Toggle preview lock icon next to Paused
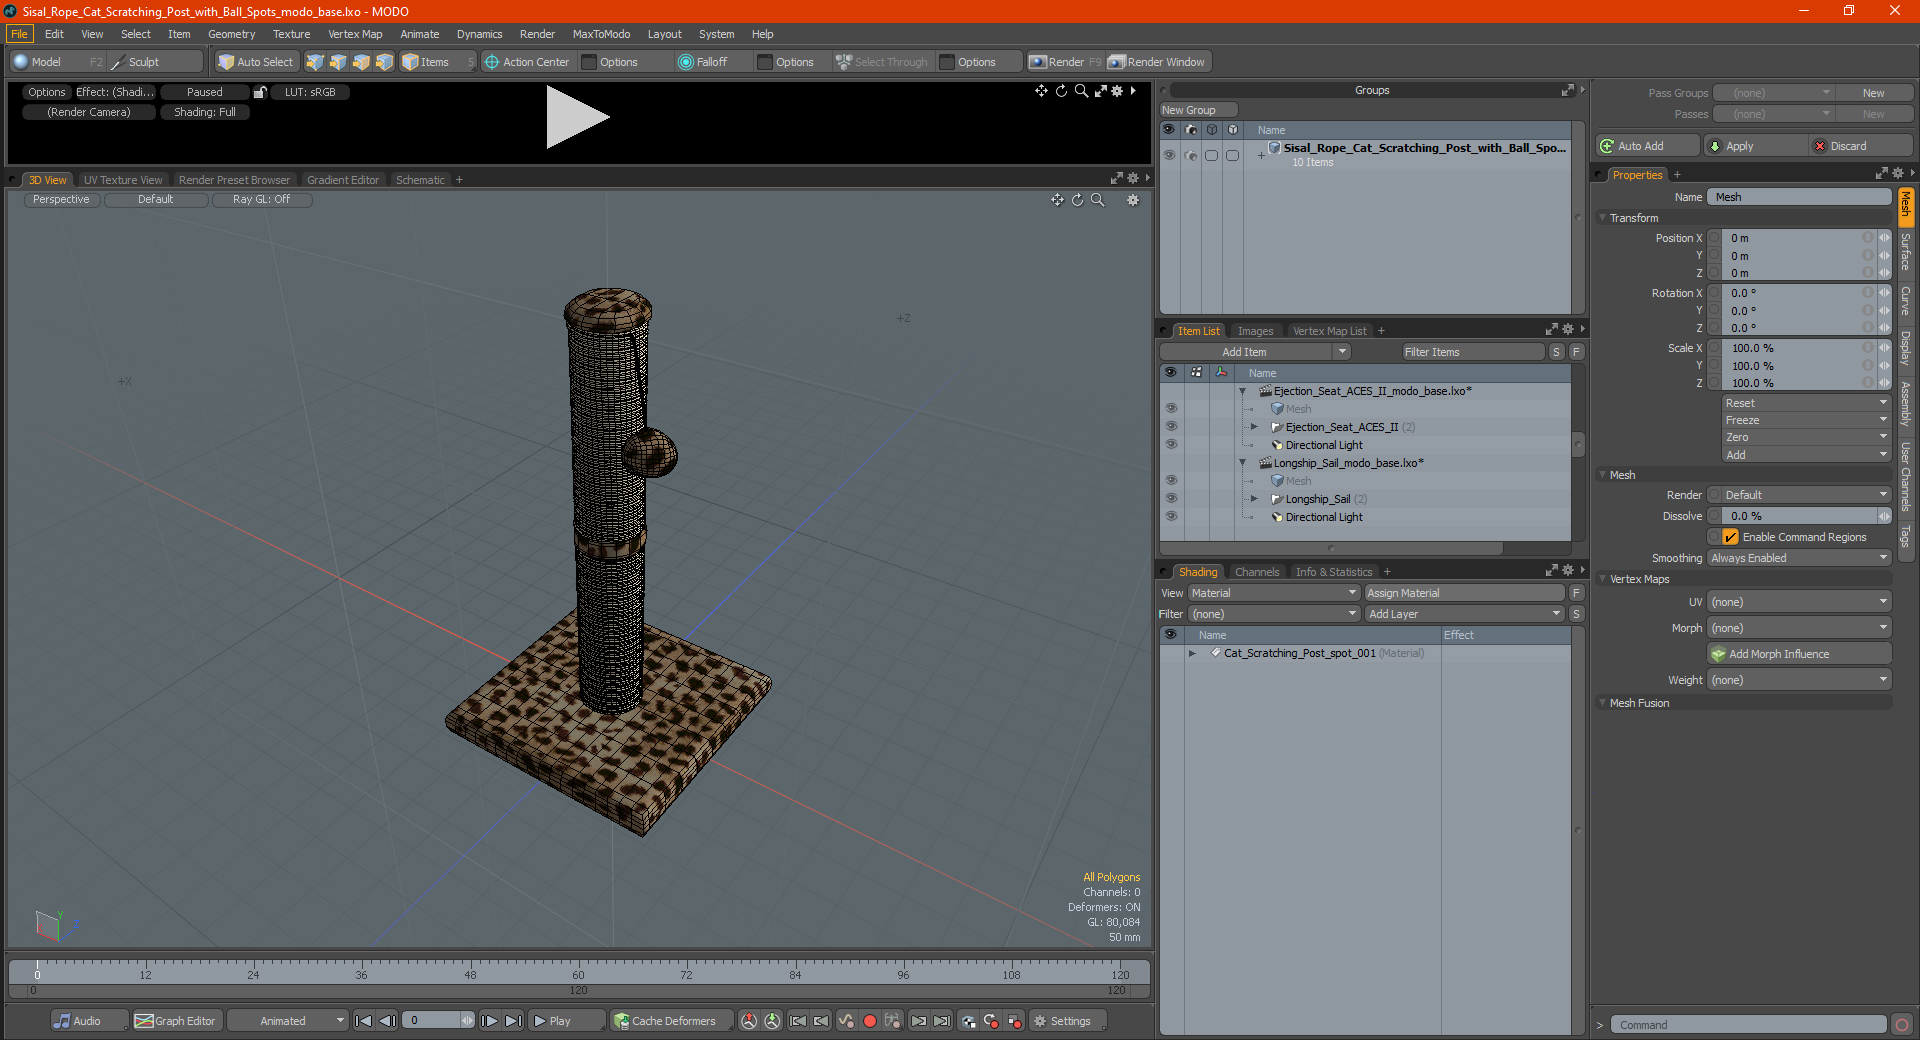 click(x=260, y=92)
